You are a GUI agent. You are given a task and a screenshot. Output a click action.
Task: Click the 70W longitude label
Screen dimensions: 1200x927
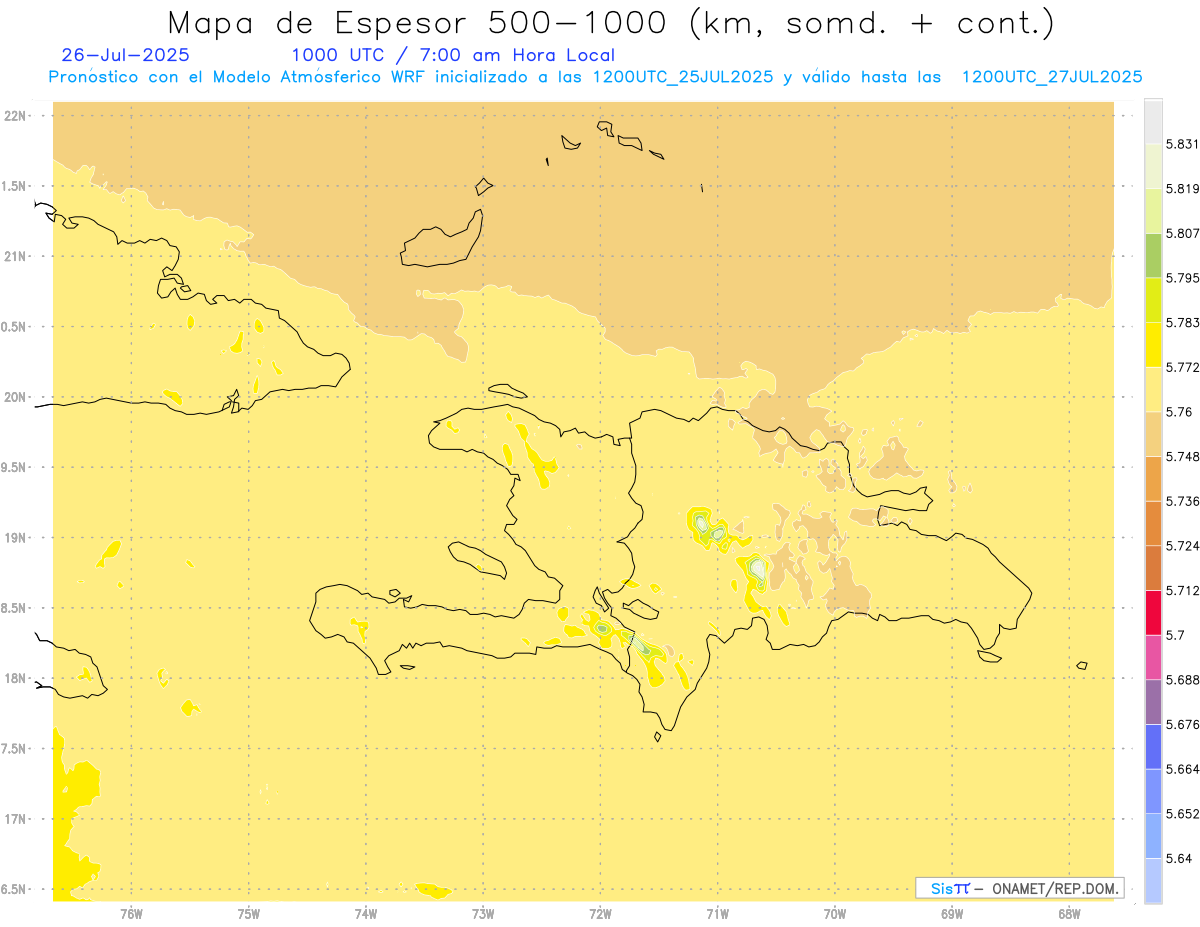835,913
